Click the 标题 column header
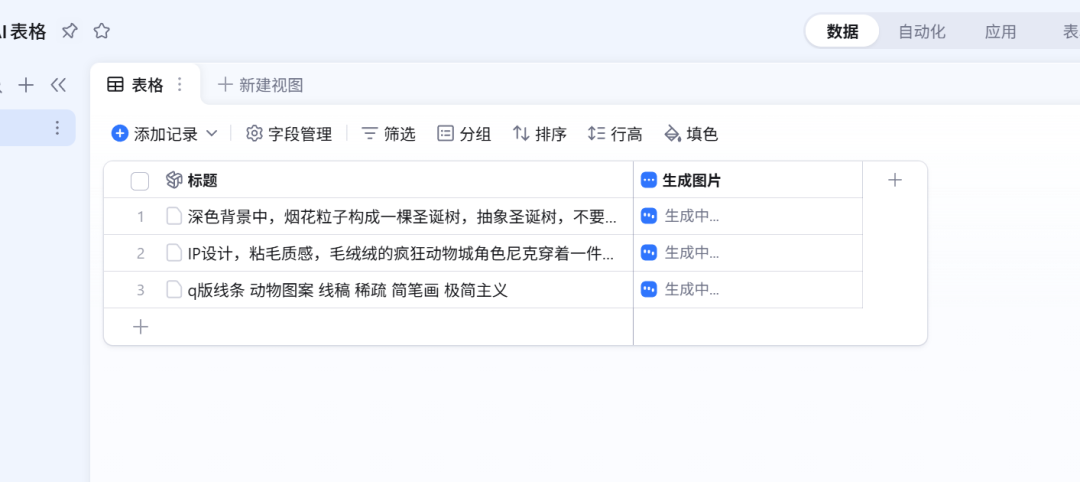Viewport: 1080px width, 482px height. coord(368,180)
